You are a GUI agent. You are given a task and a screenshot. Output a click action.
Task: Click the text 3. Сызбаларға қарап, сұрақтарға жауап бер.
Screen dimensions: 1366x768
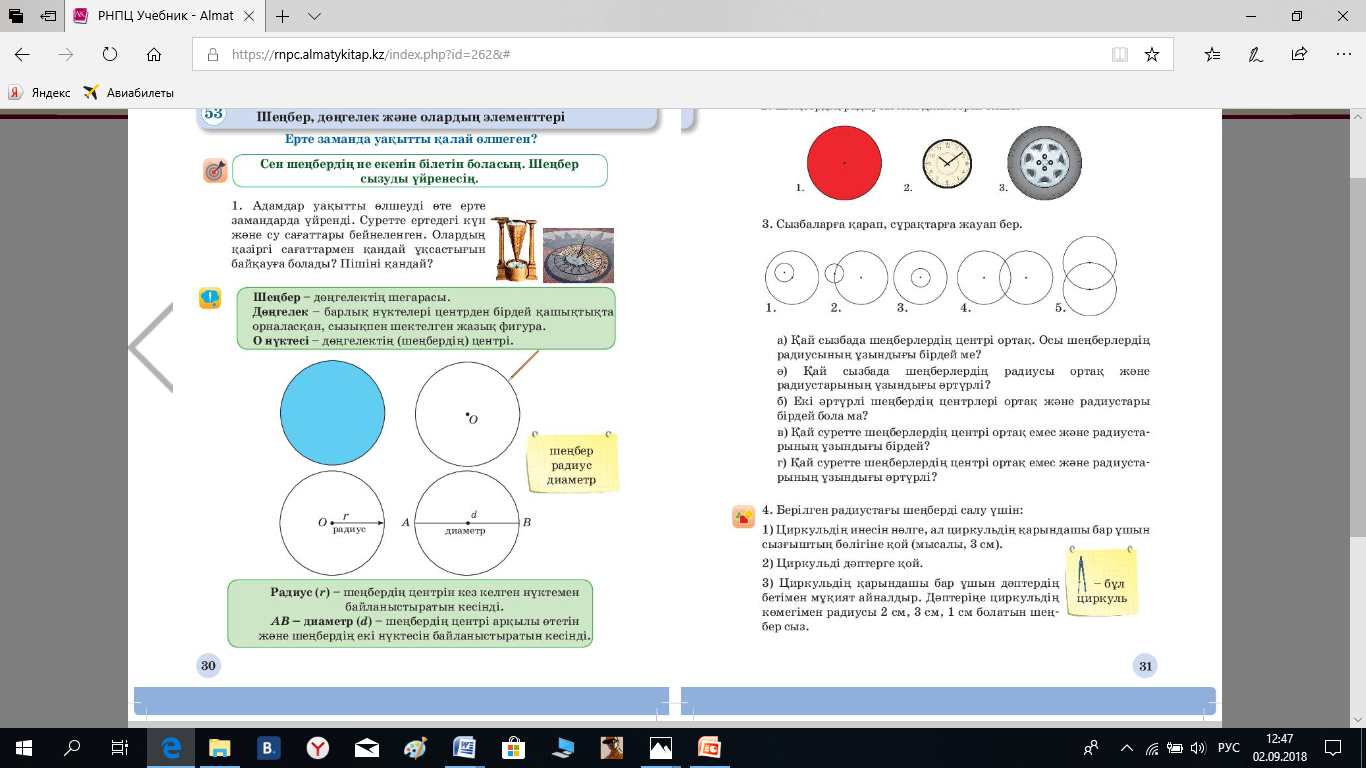click(x=892, y=224)
